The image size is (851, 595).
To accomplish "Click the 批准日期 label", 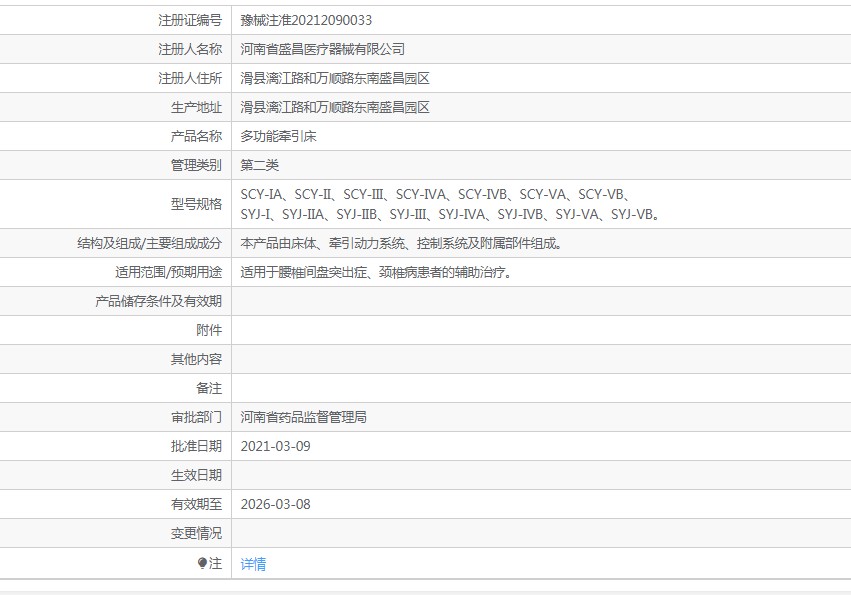I will tap(196, 446).
